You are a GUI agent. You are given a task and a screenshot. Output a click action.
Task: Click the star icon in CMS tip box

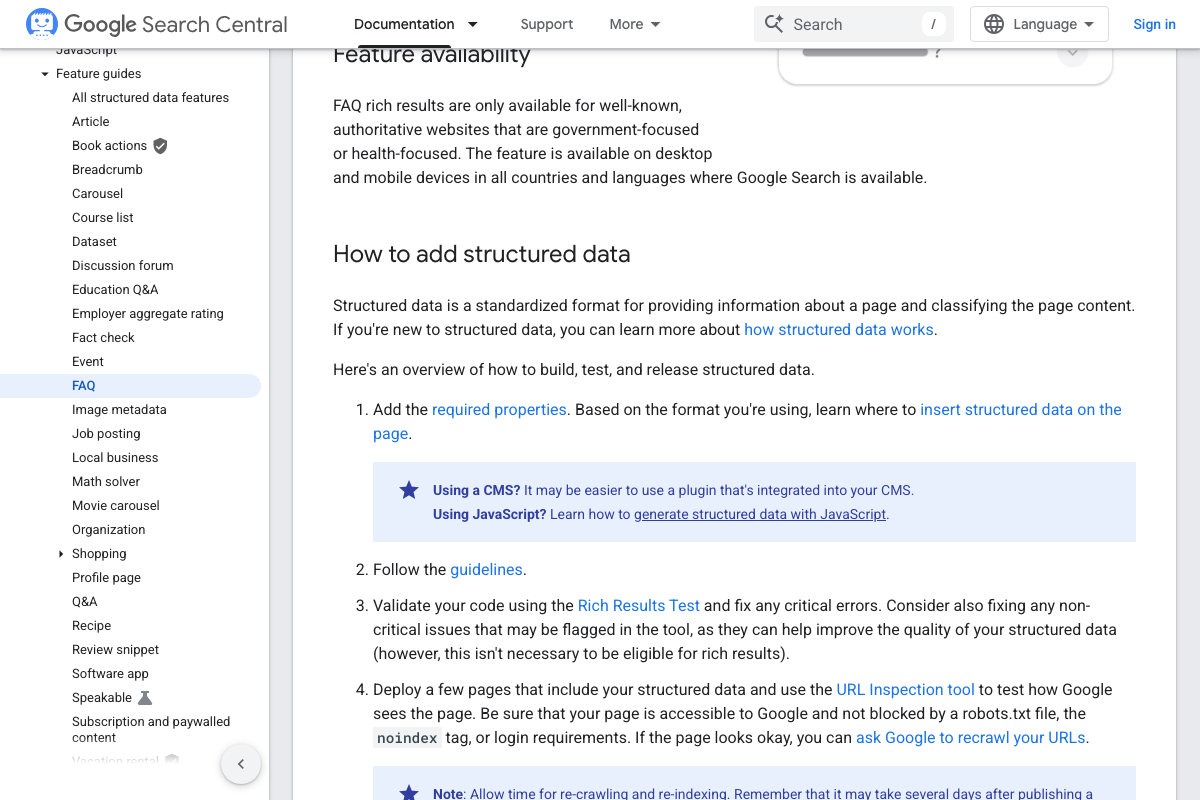pyautogui.click(x=409, y=490)
